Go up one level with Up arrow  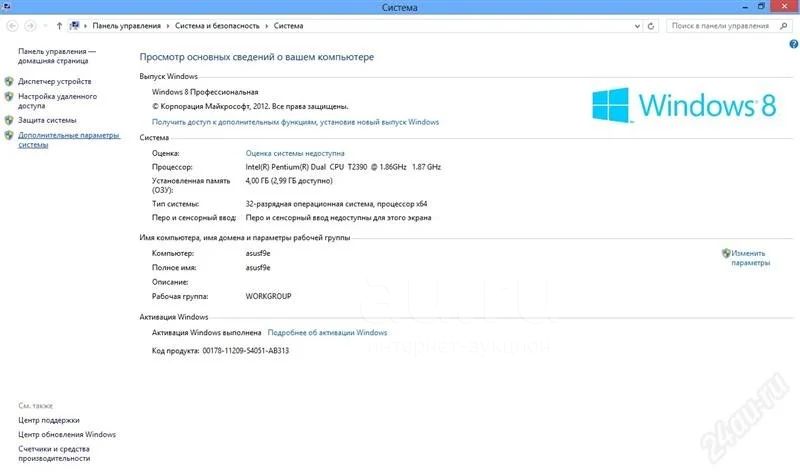pos(59,26)
